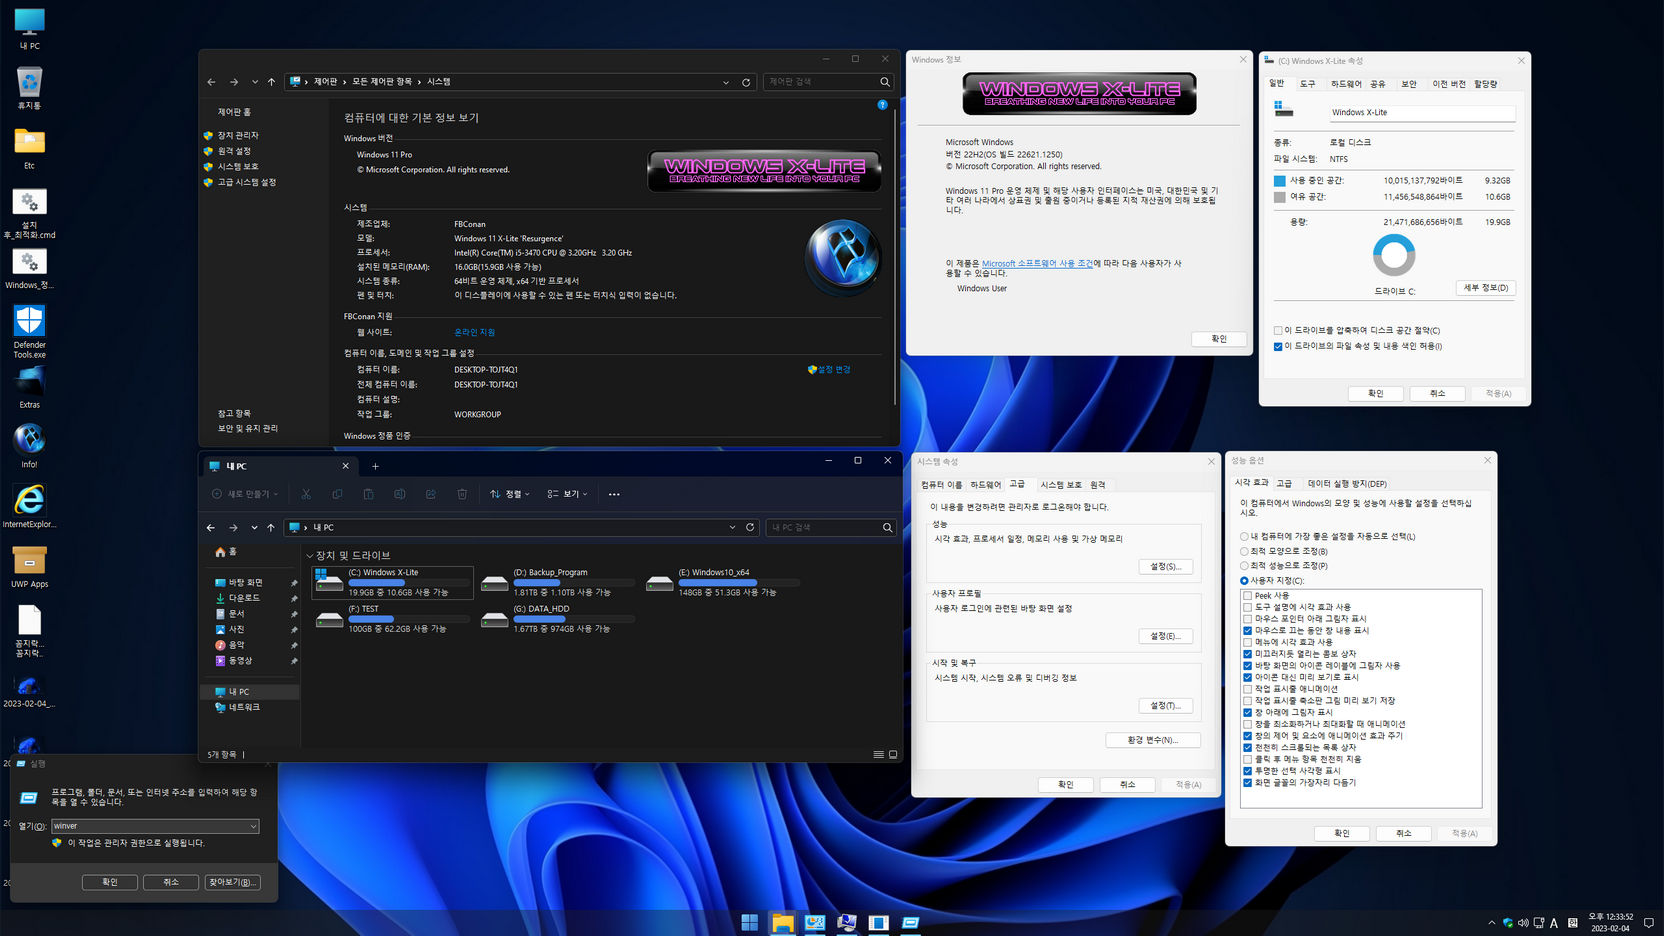This screenshot has width=1664, height=936.
Task: Uncheck '창 아래에 그림자 표시' checkbox
Action: pyautogui.click(x=1248, y=712)
